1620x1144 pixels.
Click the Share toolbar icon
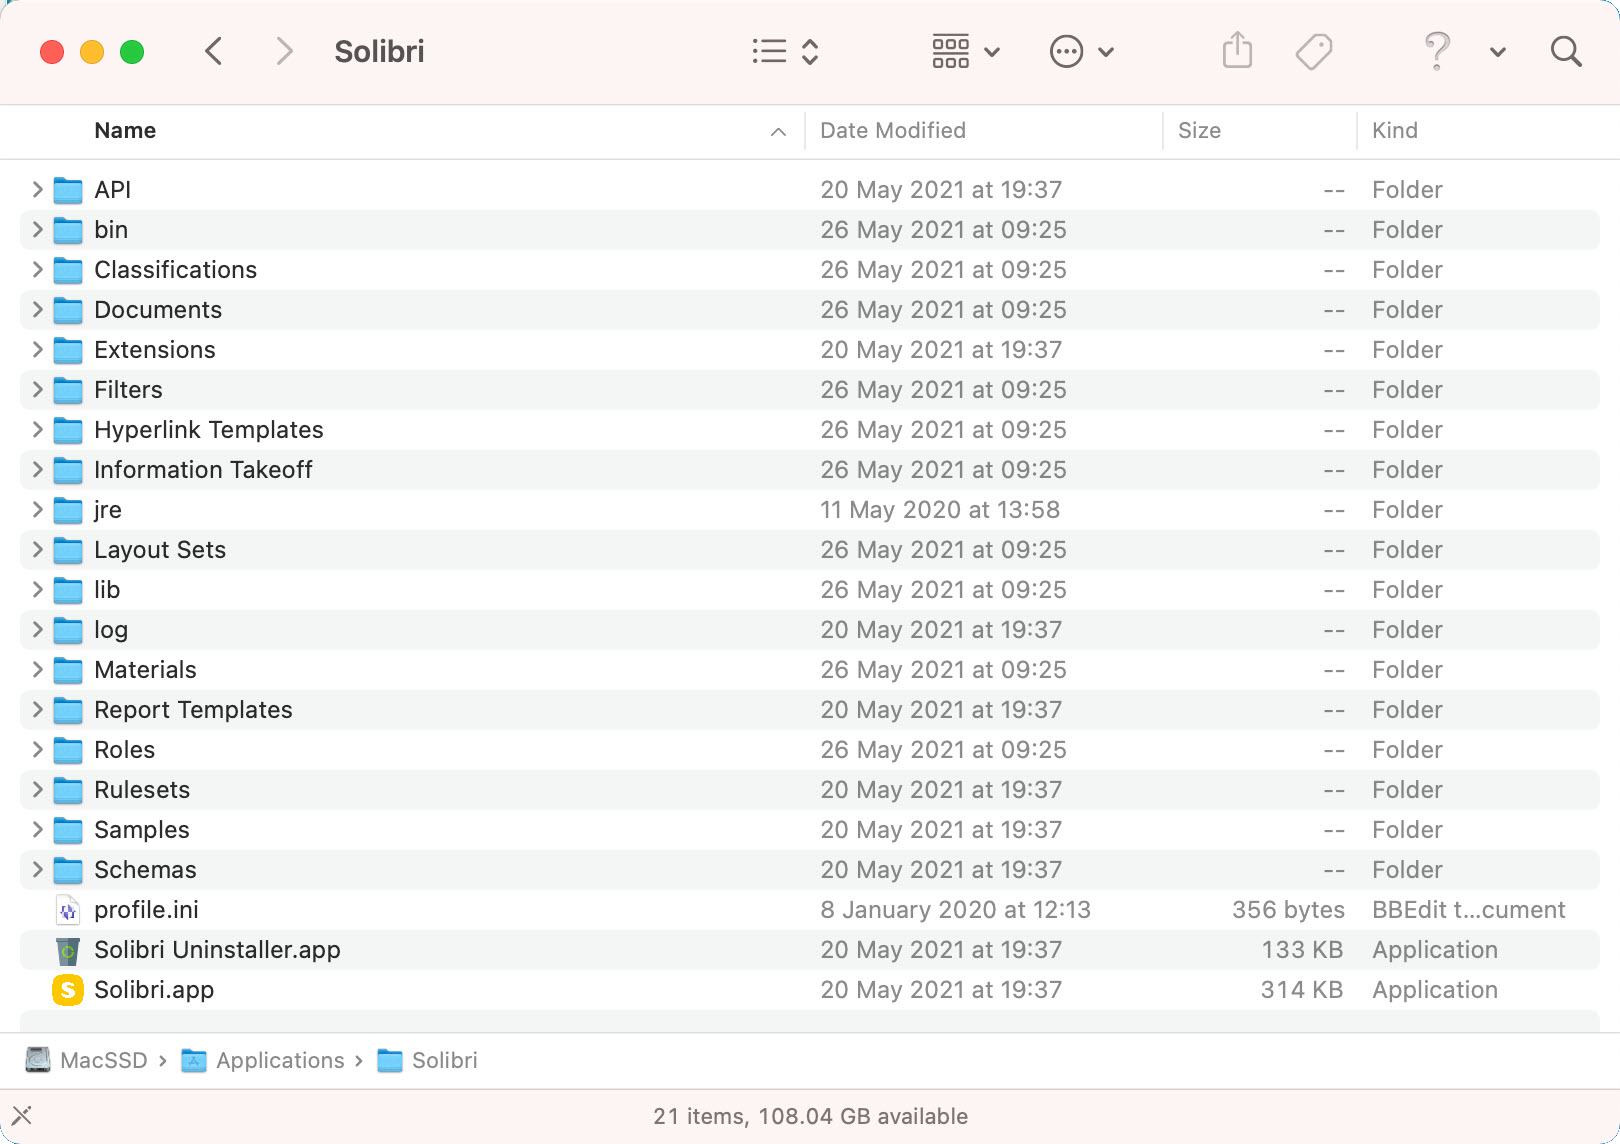pos(1237,50)
